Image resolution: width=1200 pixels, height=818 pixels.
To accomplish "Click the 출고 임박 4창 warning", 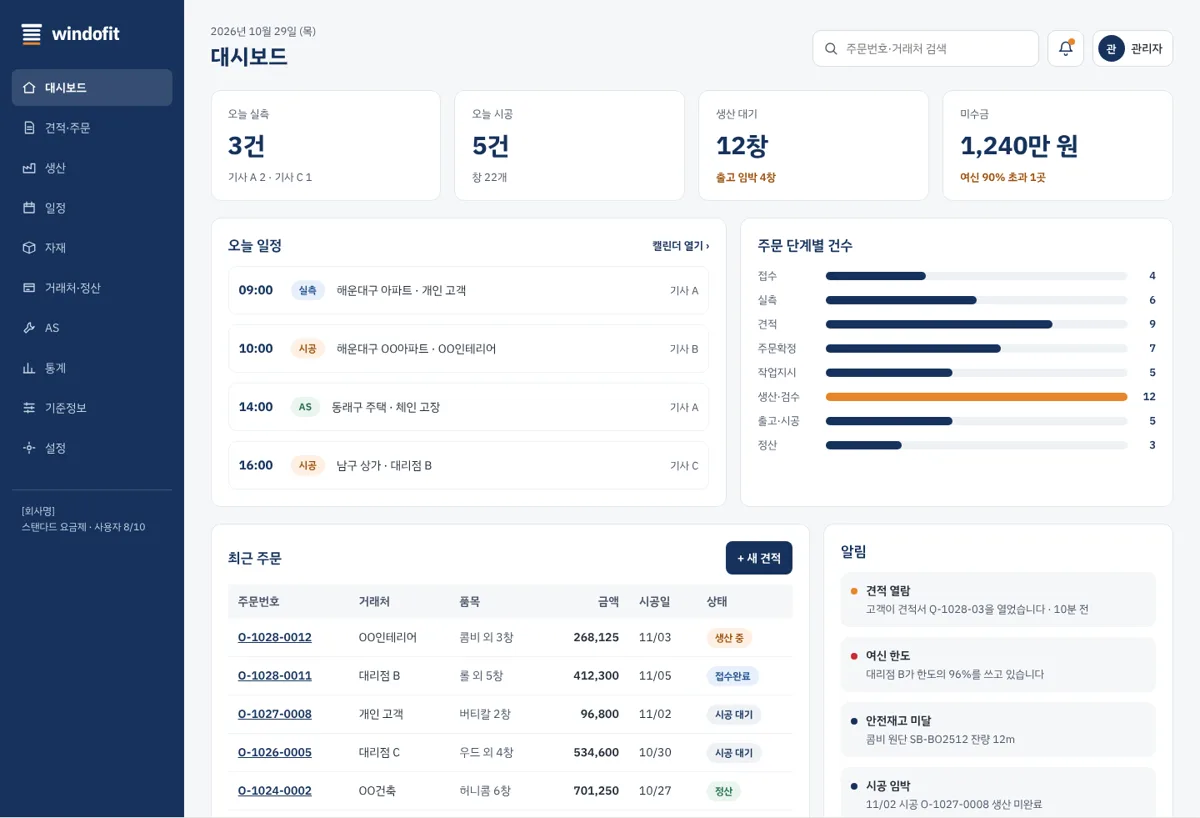I will click(x=746, y=177).
